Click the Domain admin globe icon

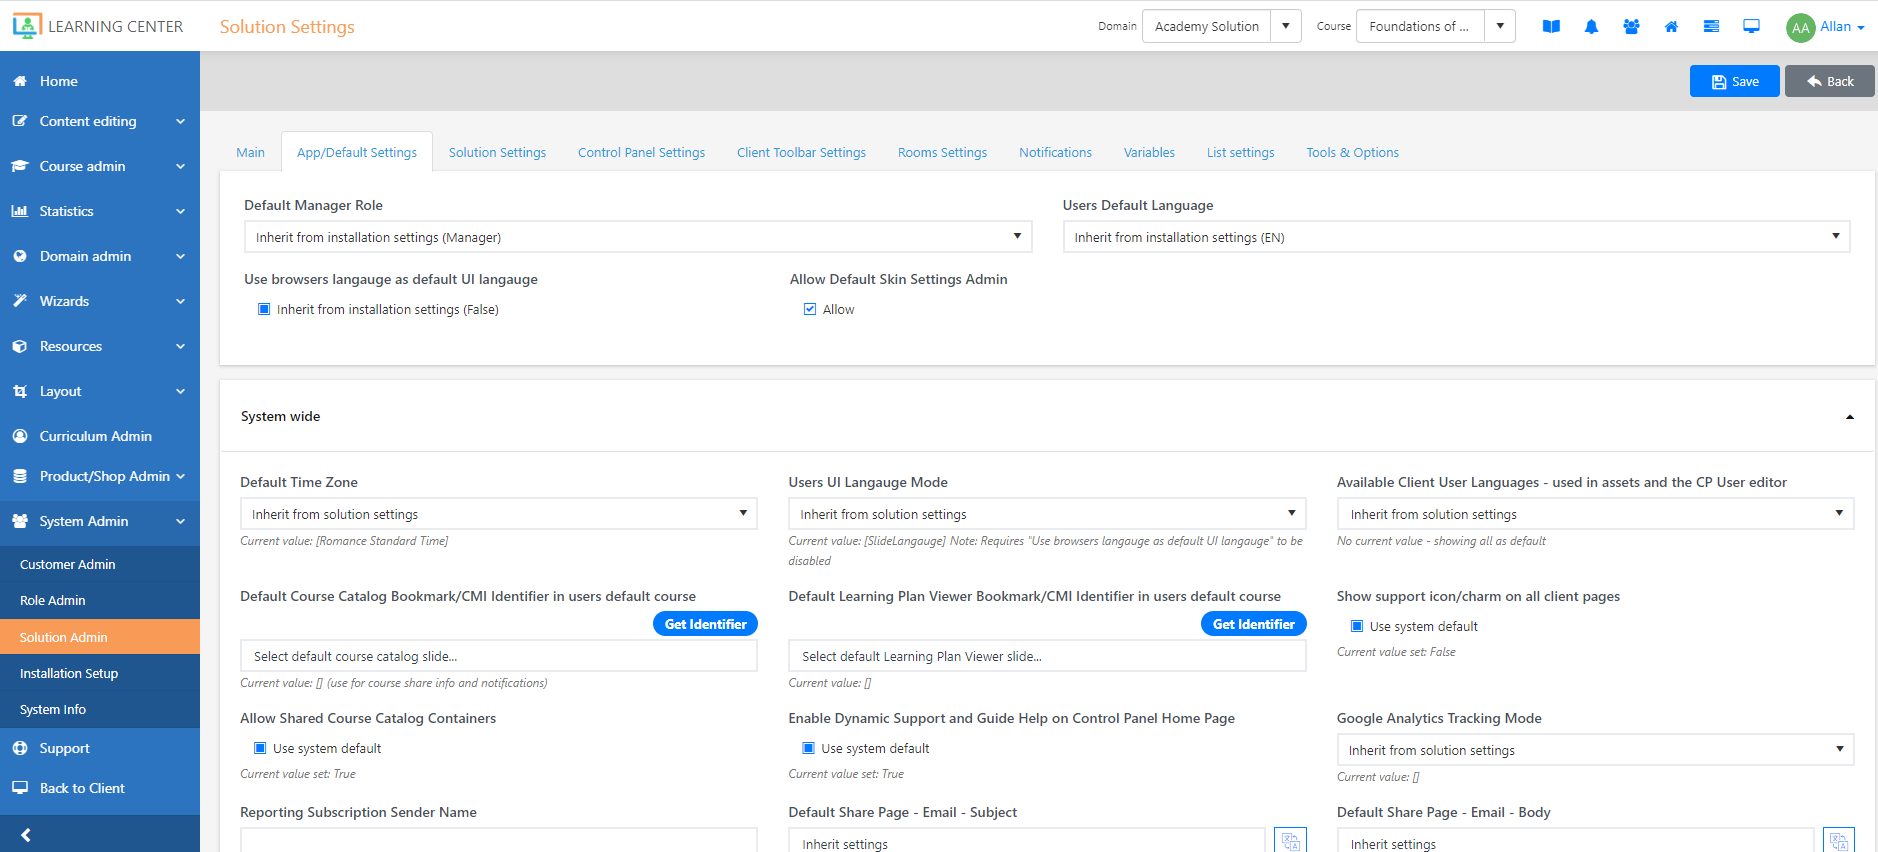tap(20, 256)
